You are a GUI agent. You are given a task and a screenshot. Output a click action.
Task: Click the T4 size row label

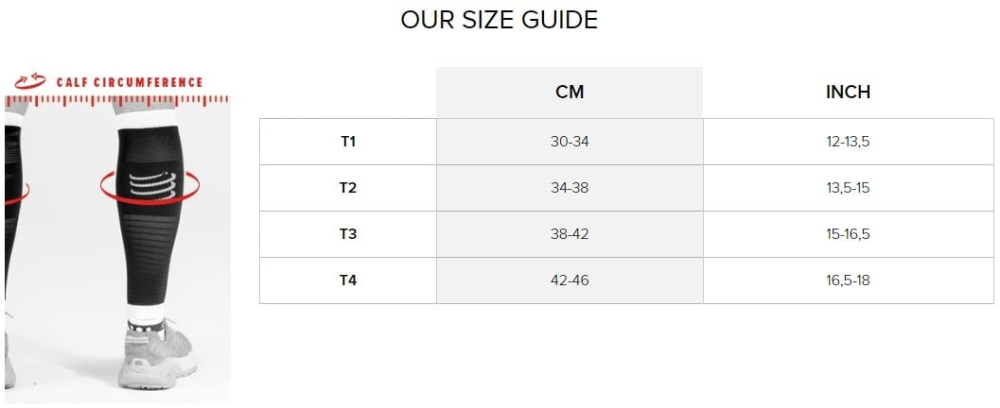coord(348,280)
